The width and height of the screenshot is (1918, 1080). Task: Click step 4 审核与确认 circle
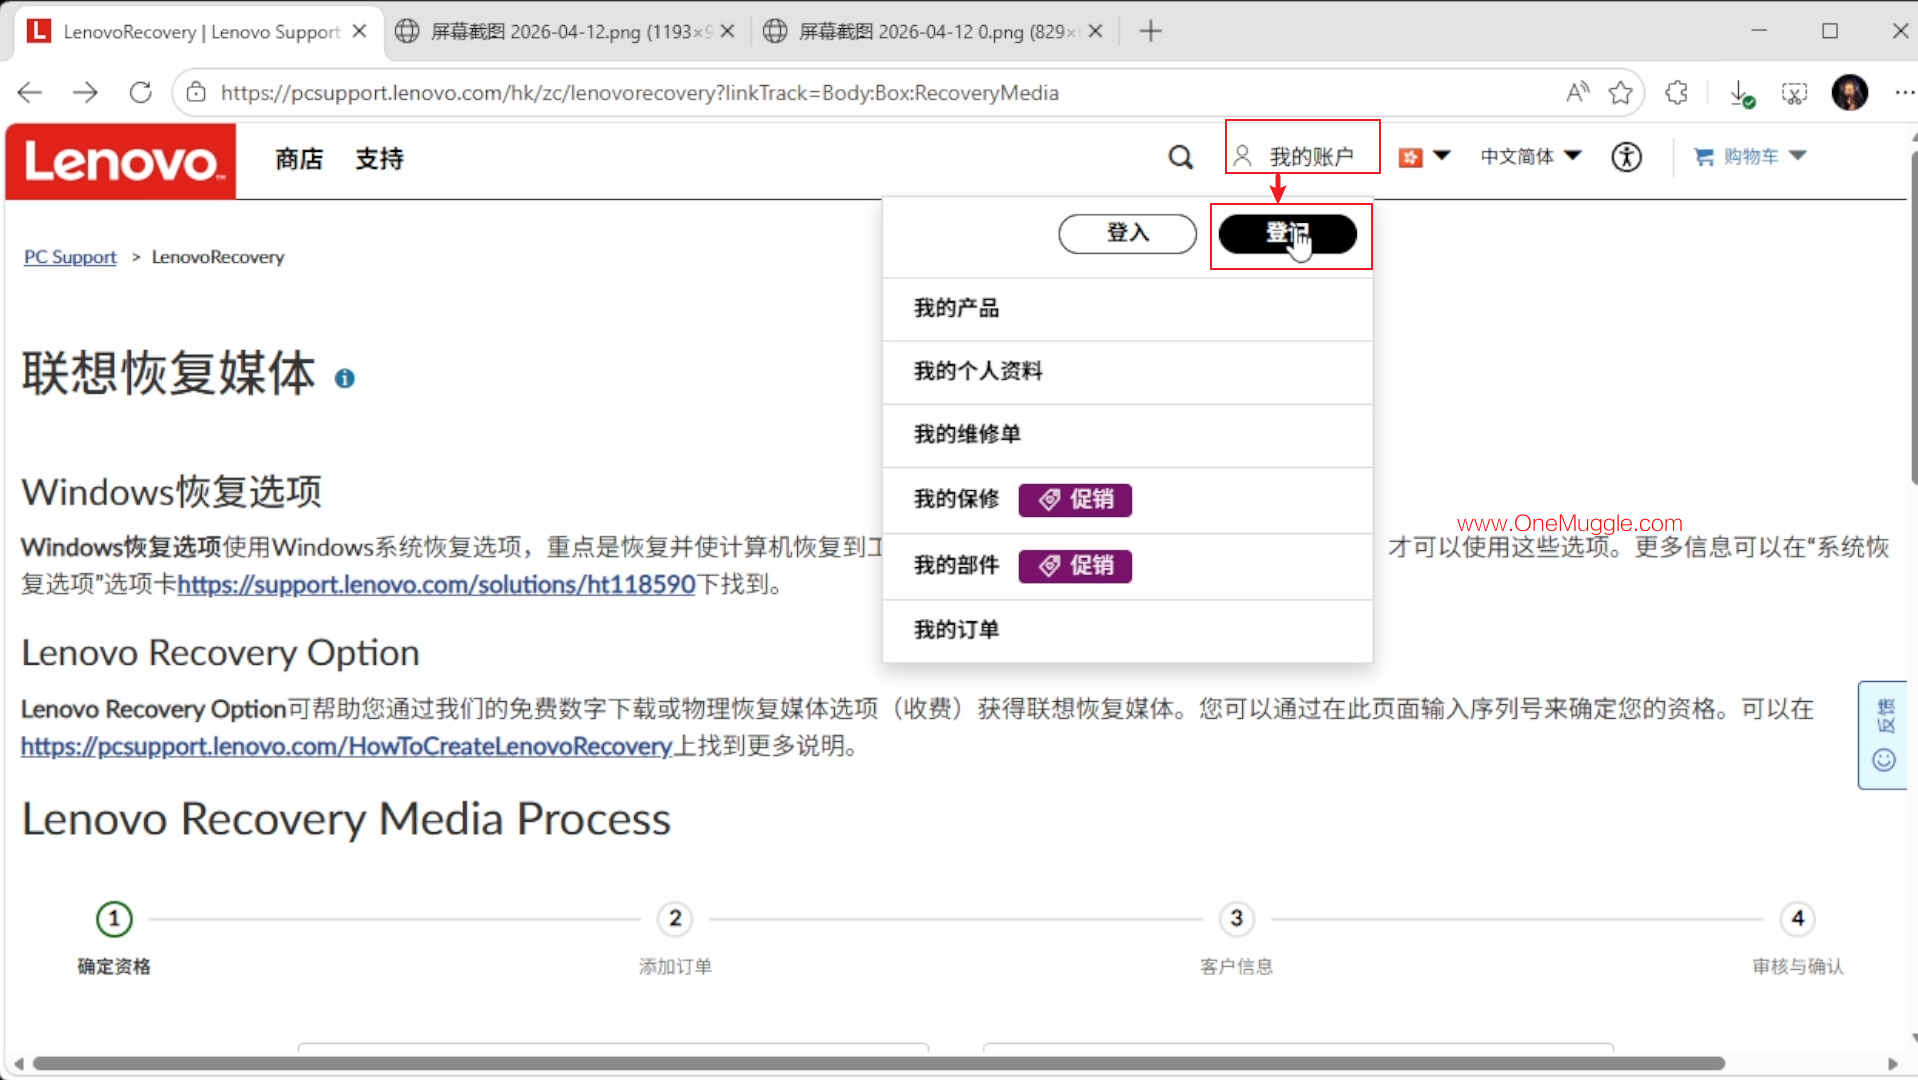[1797, 918]
